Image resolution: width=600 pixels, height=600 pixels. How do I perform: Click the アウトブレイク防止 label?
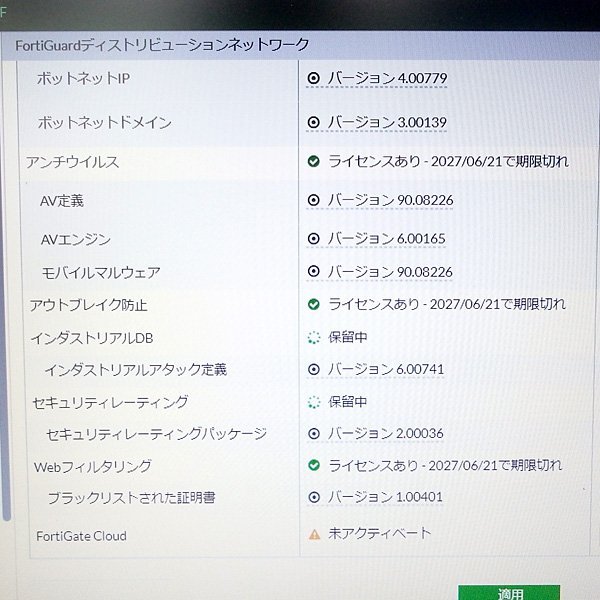(88, 305)
